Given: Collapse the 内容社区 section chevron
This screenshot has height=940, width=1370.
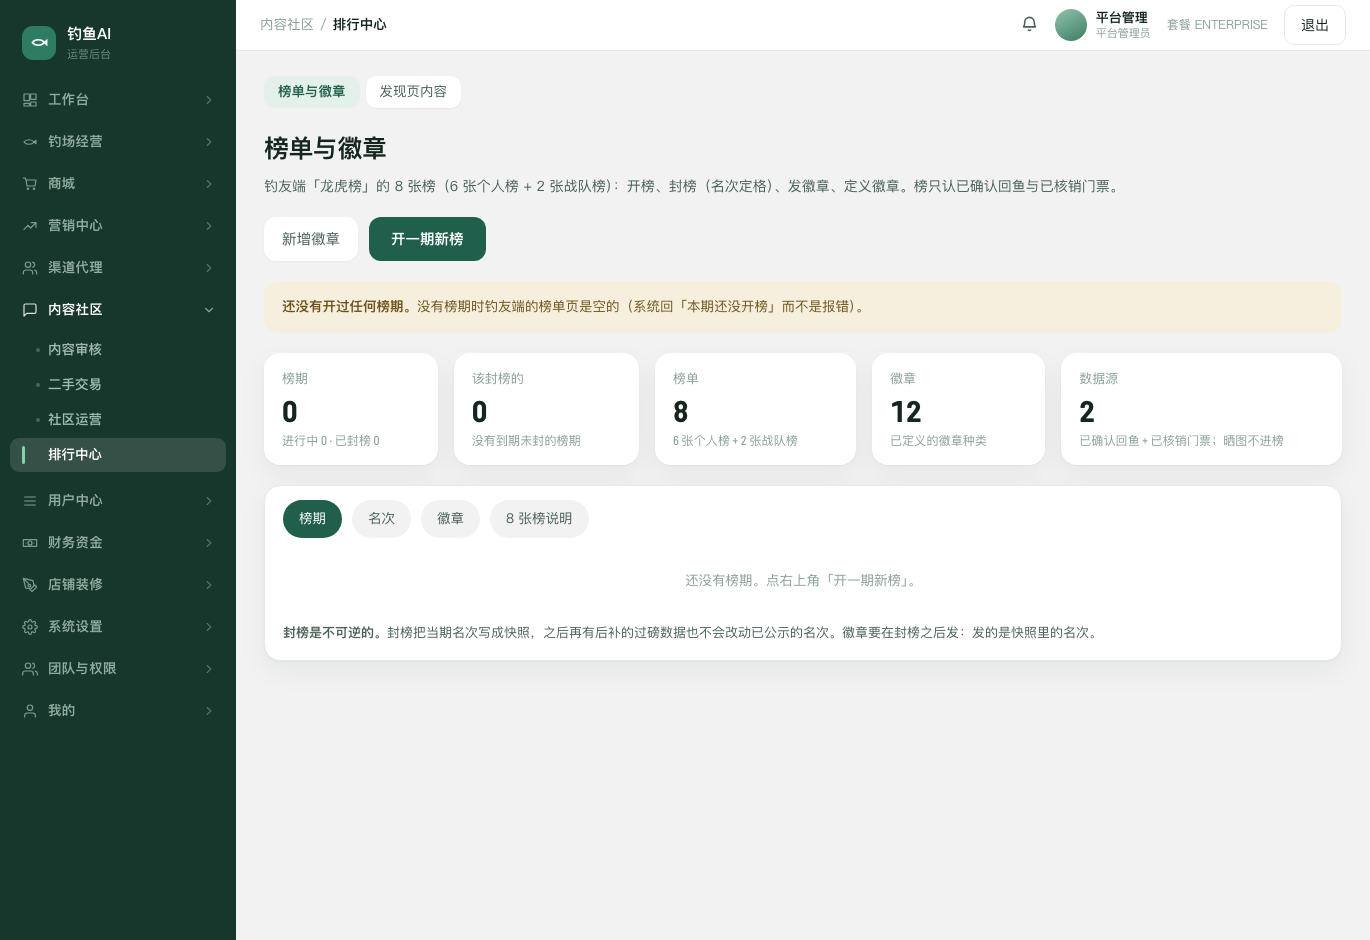Looking at the screenshot, I should pos(209,310).
